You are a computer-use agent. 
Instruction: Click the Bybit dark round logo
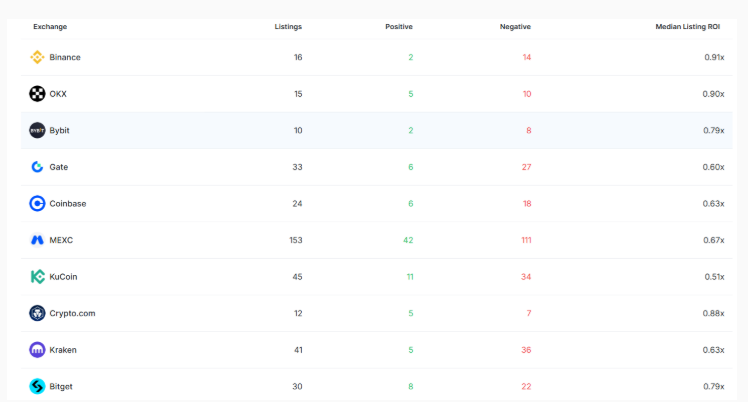[x=37, y=130]
